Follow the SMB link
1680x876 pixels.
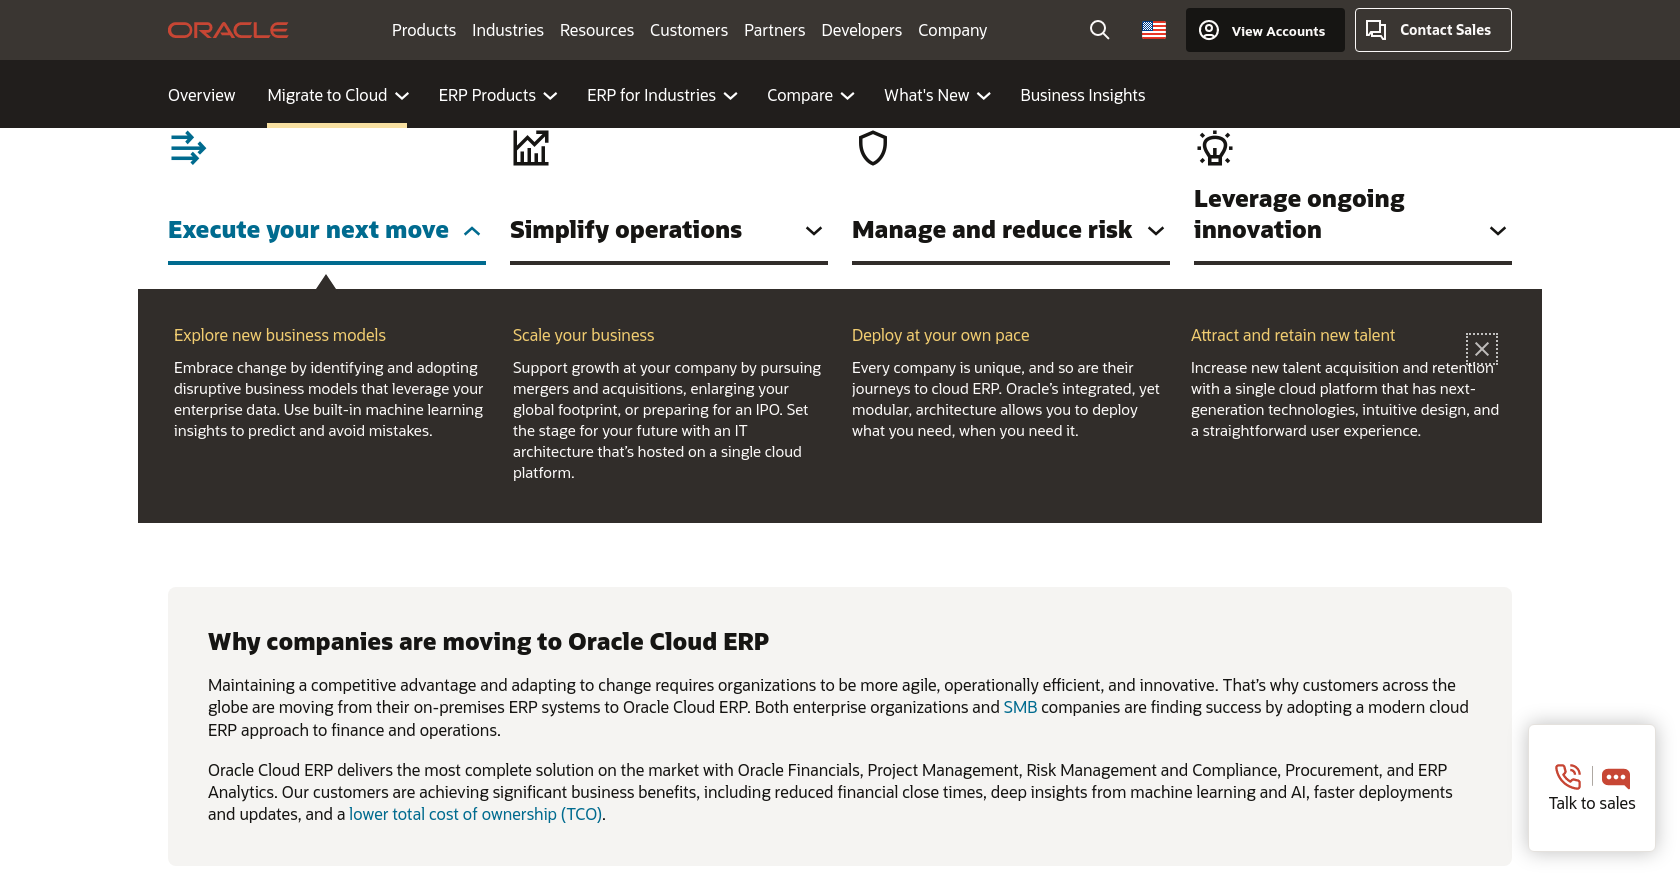[1020, 707]
